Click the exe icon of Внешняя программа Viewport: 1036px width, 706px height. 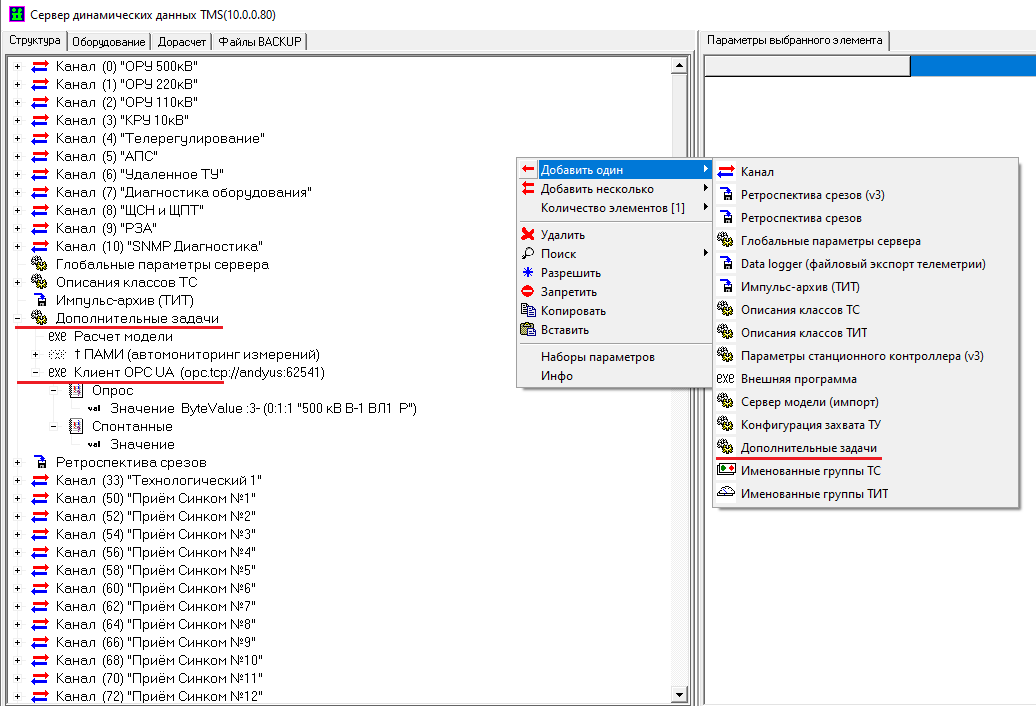click(x=726, y=379)
